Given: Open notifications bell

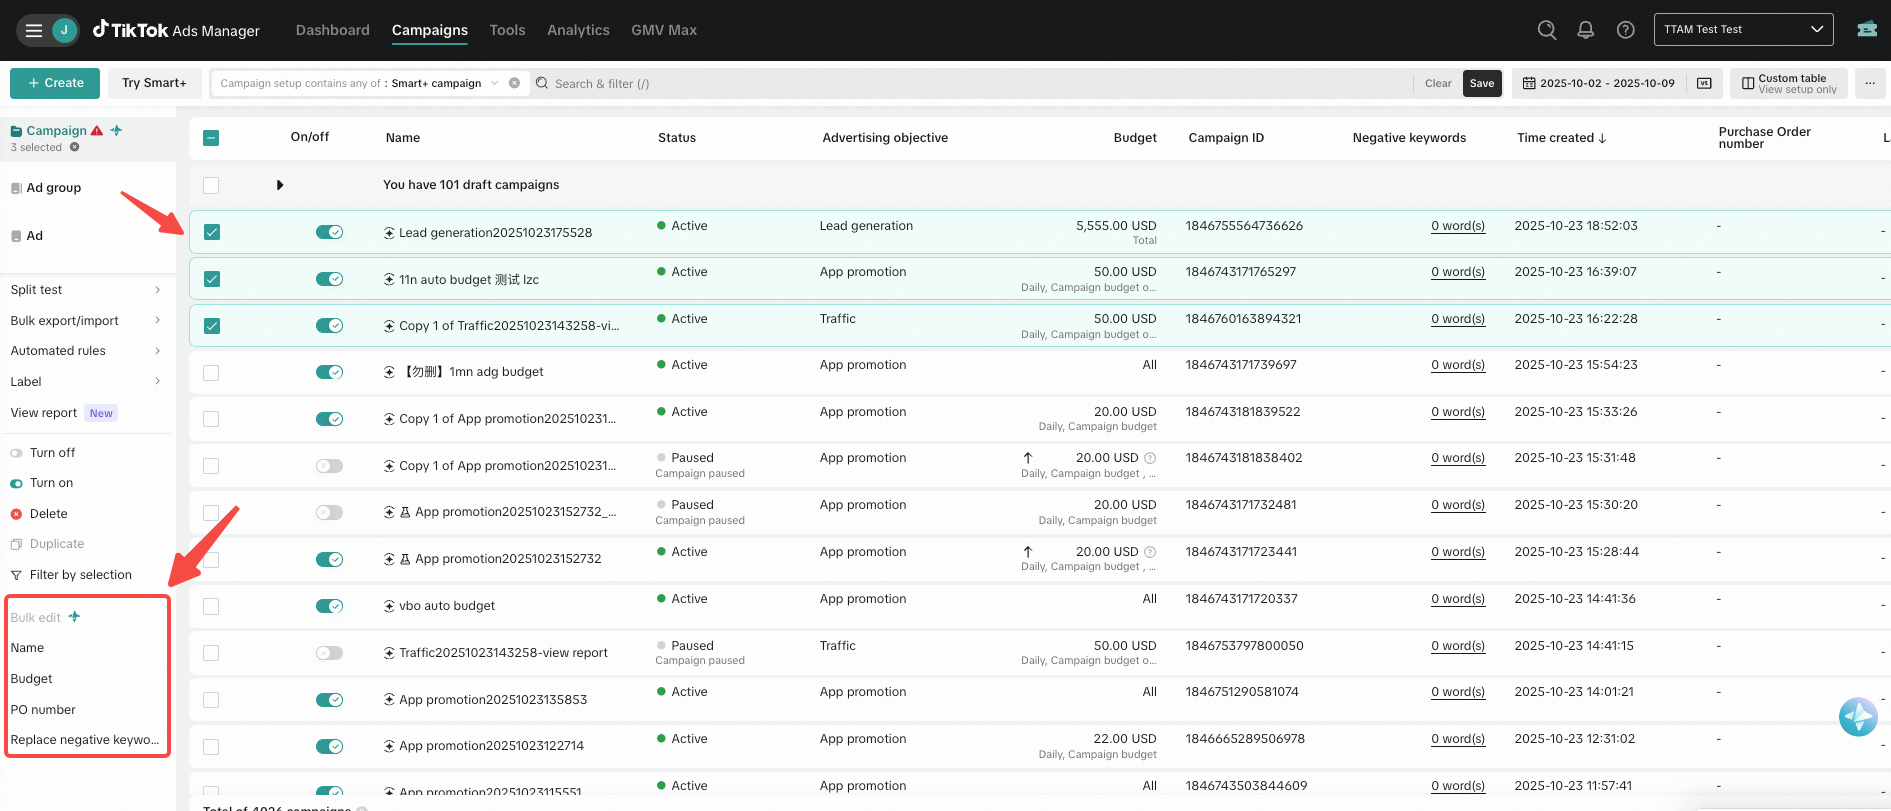Looking at the screenshot, I should point(1585,30).
